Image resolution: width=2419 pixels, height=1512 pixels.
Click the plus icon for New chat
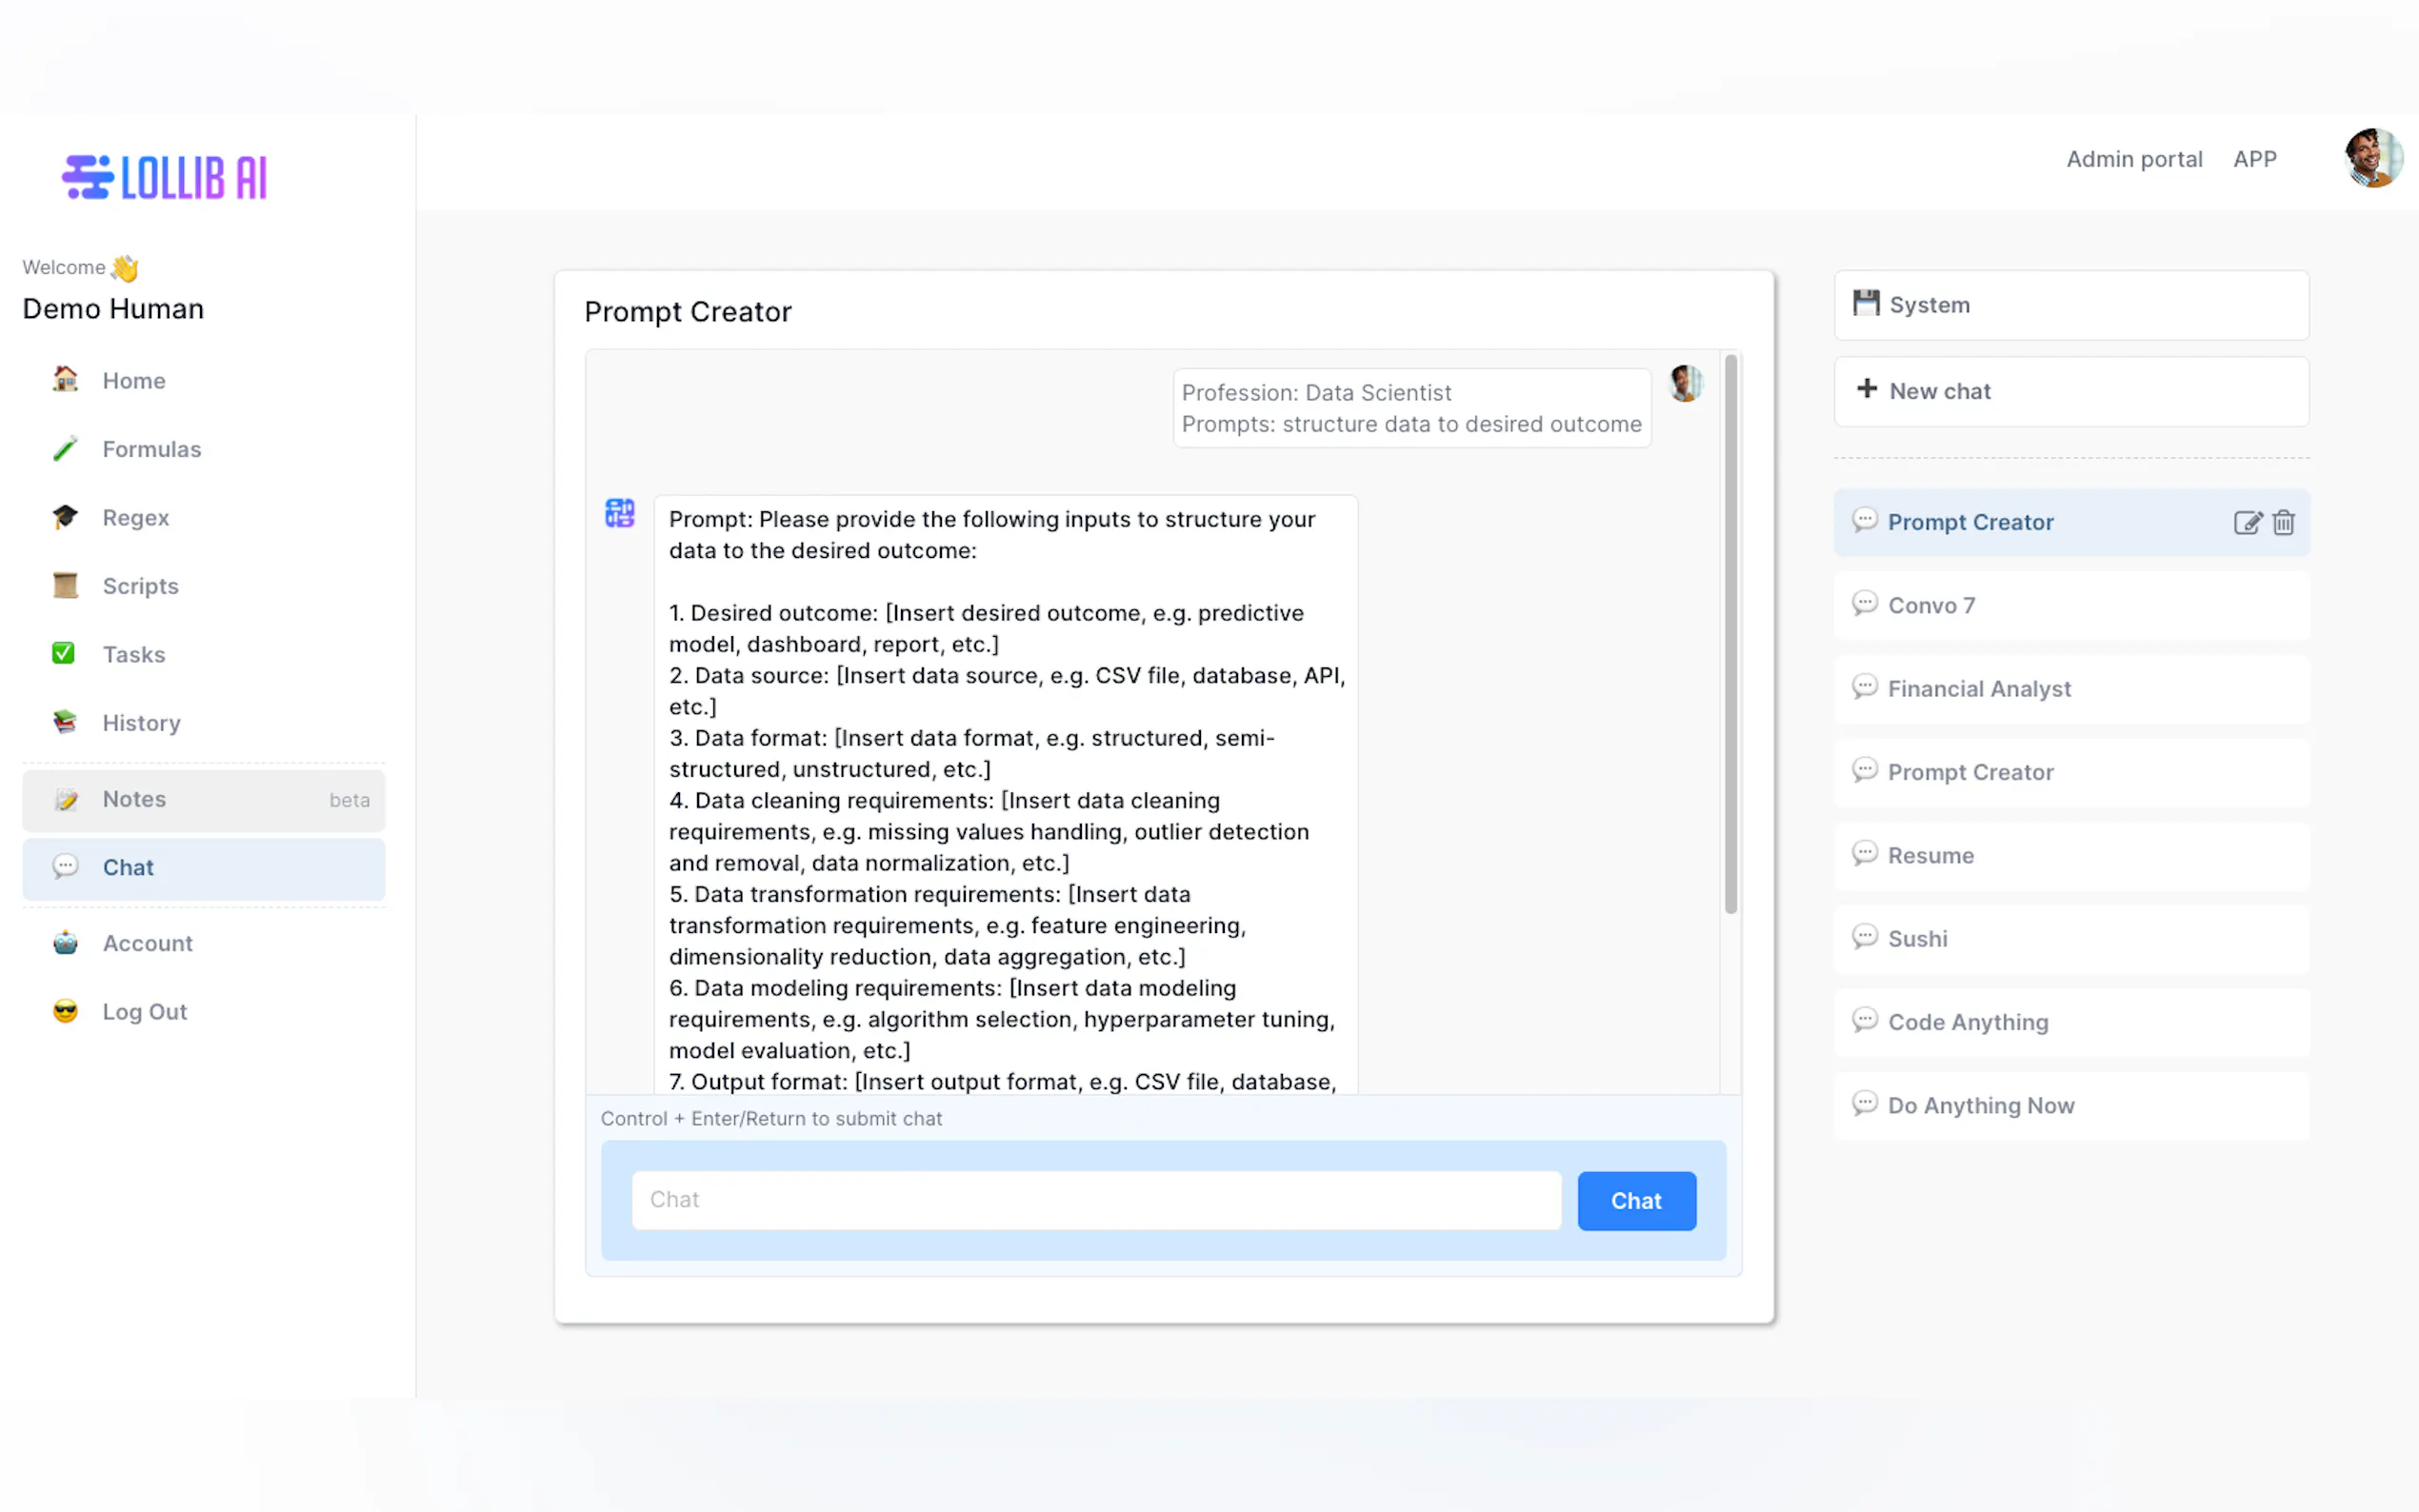point(1866,389)
